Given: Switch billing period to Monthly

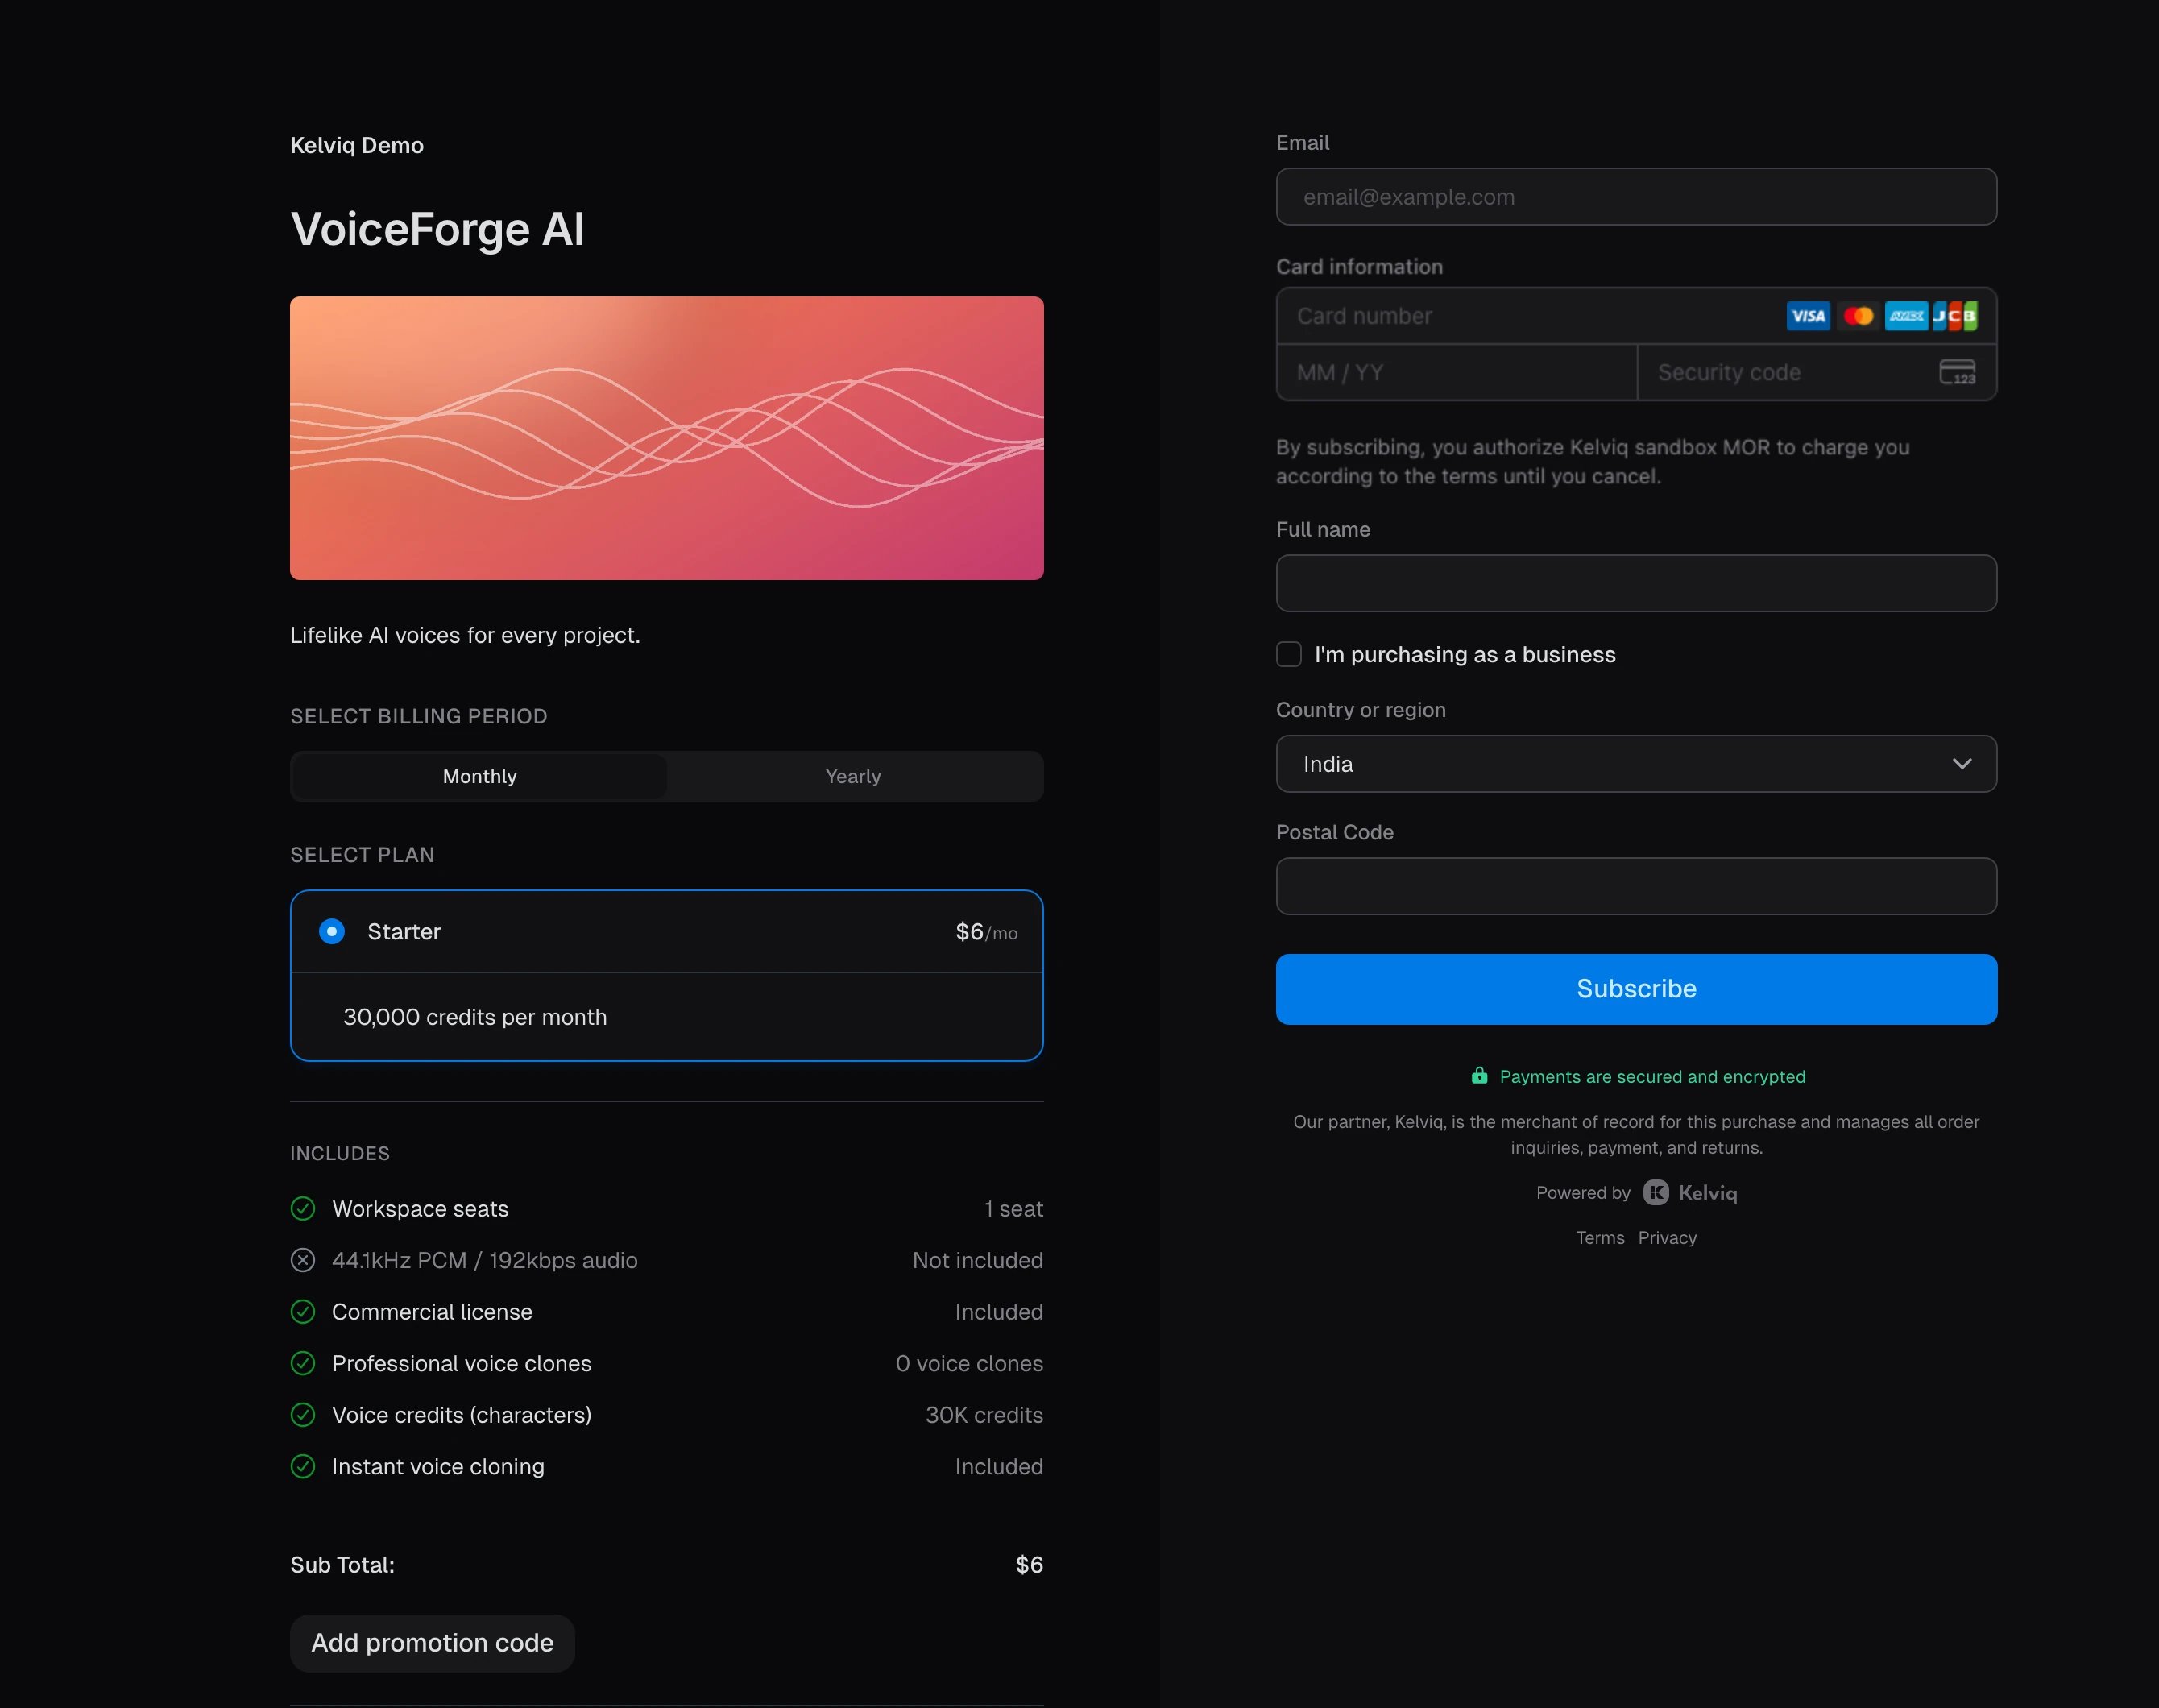Looking at the screenshot, I should pos(480,776).
